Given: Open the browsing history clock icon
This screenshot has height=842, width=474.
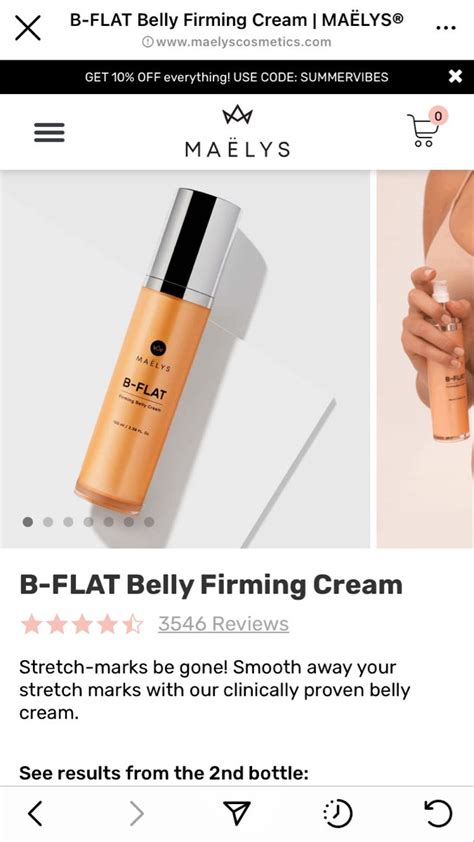Looking at the screenshot, I should [338, 813].
